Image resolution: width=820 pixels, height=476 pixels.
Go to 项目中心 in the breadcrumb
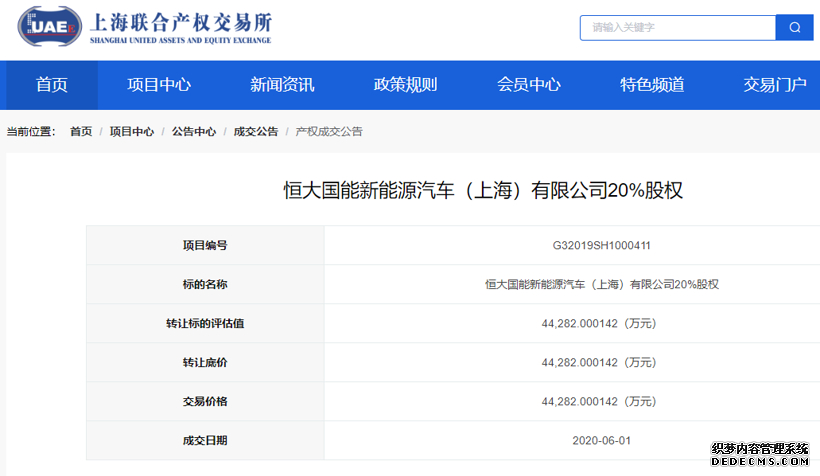pos(132,131)
